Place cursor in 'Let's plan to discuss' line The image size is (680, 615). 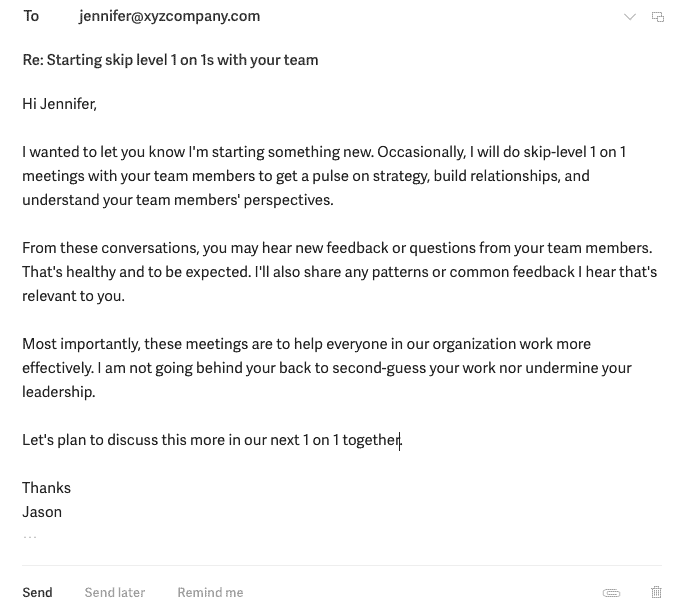pyautogui.click(x=212, y=440)
